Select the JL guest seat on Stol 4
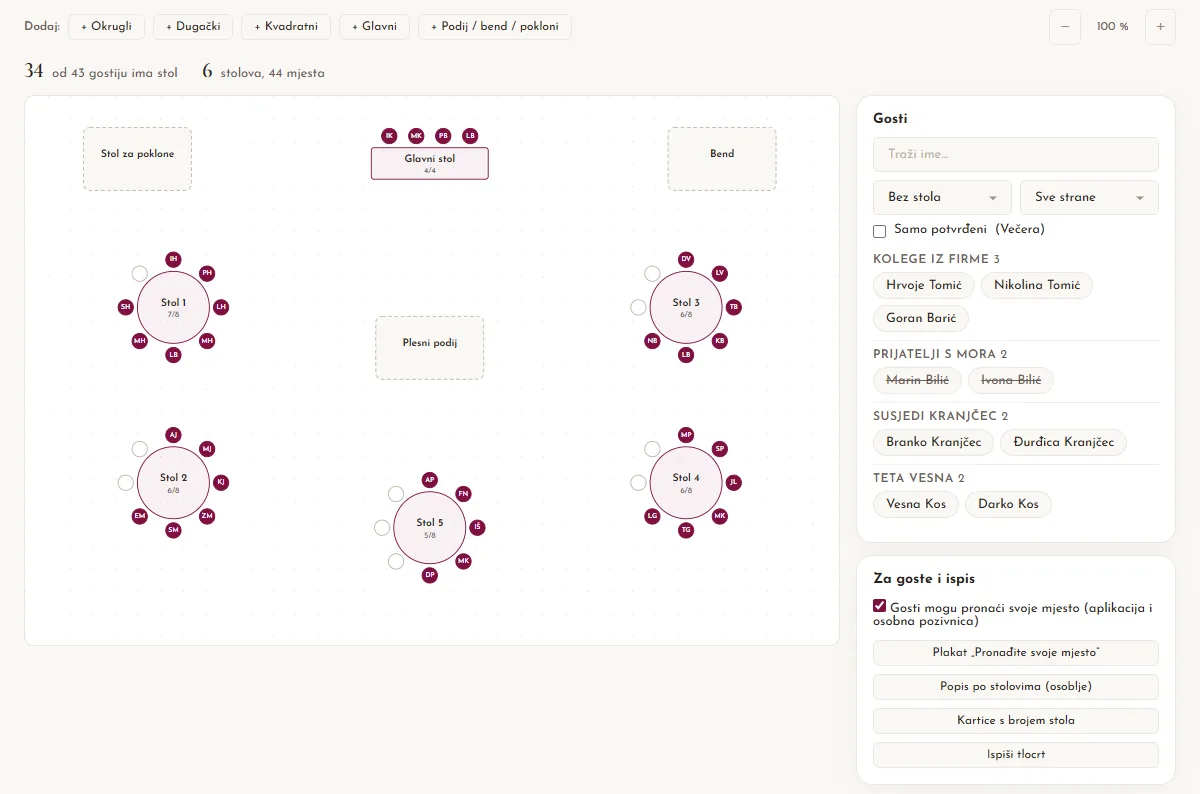1200x794 pixels. pyautogui.click(x=734, y=482)
